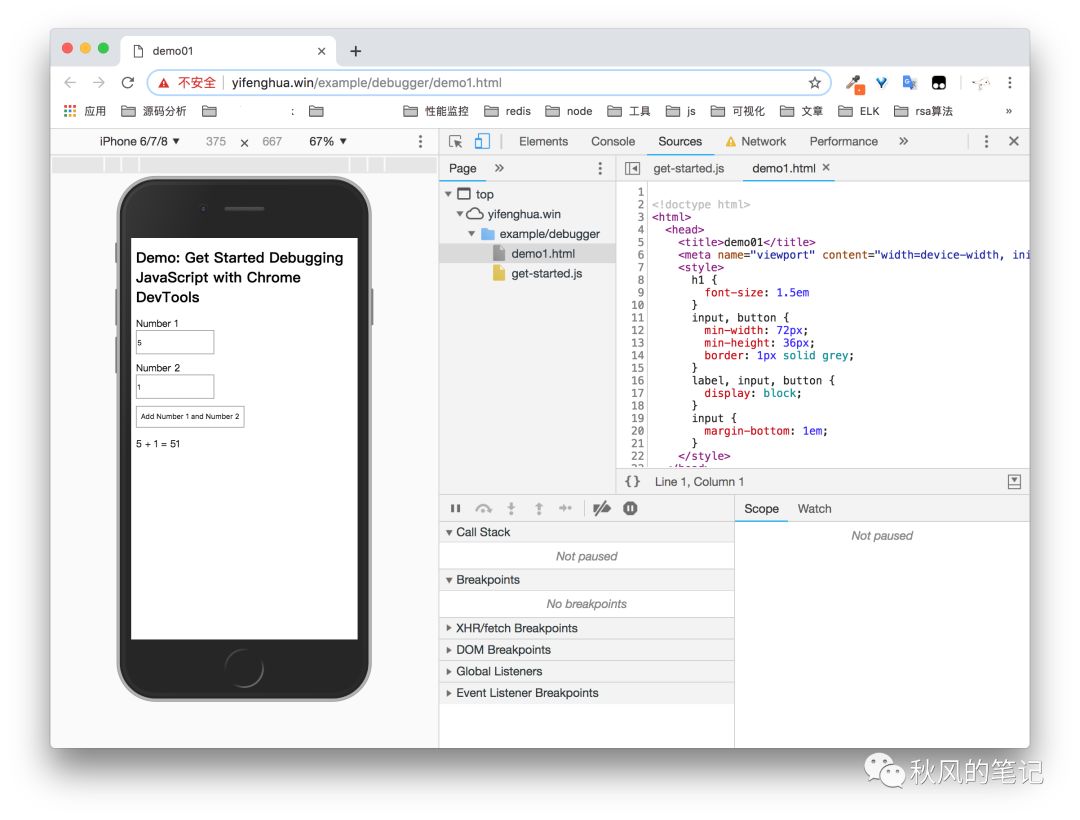The width and height of the screenshot is (1080, 820).
Task: Open new browser tab with plus
Action: [355, 51]
